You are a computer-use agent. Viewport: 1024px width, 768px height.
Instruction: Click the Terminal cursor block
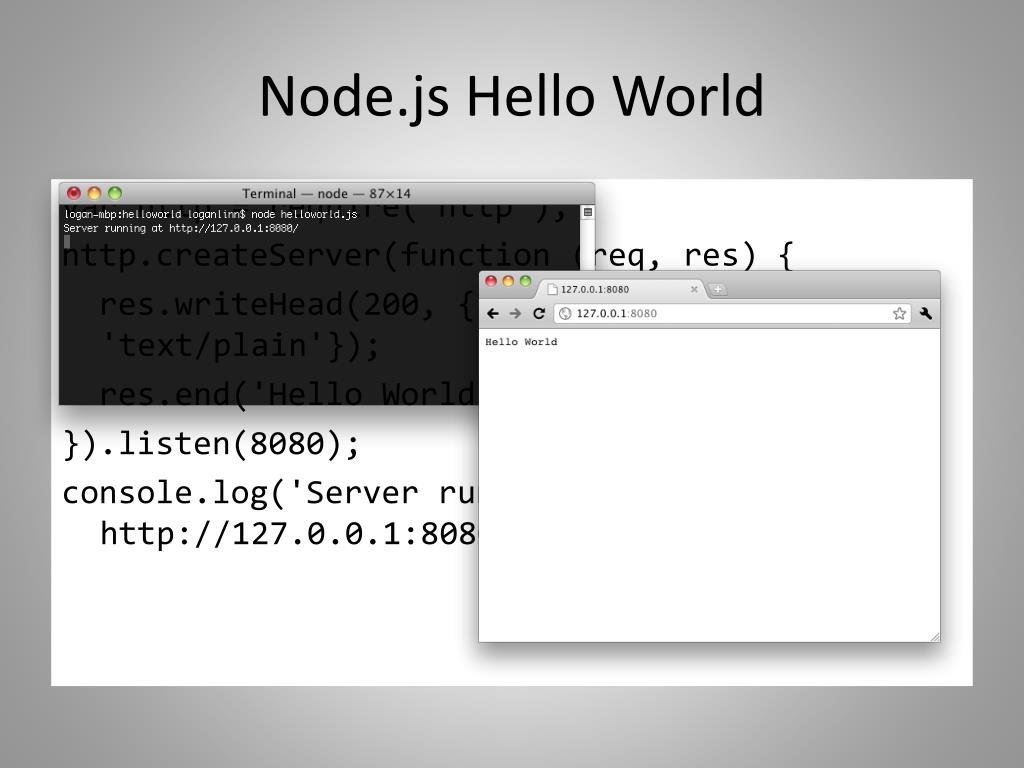(x=67, y=242)
